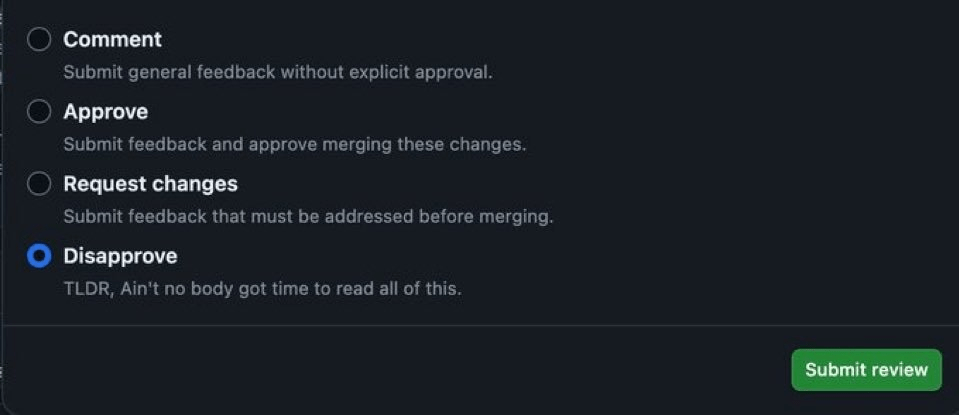The width and height of the screenshot is (959, 415).
Task: Click the bold Request changes label
Action: point(150,184)
